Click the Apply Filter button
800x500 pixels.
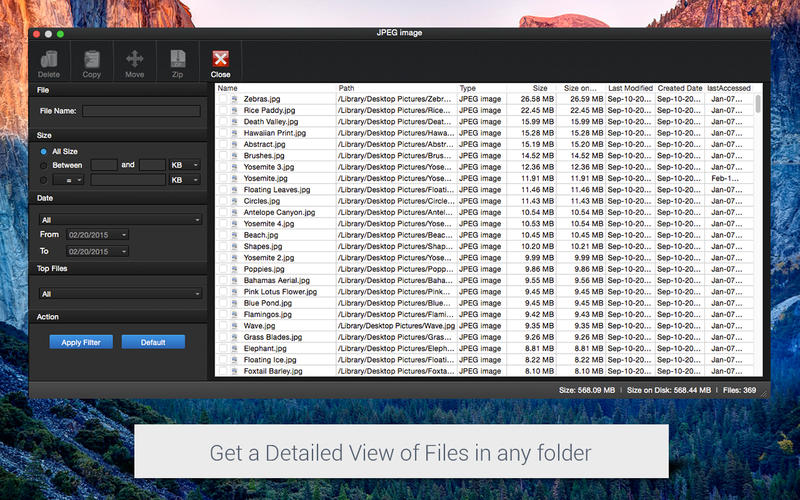pyautogui.click(x=81, y=342)
